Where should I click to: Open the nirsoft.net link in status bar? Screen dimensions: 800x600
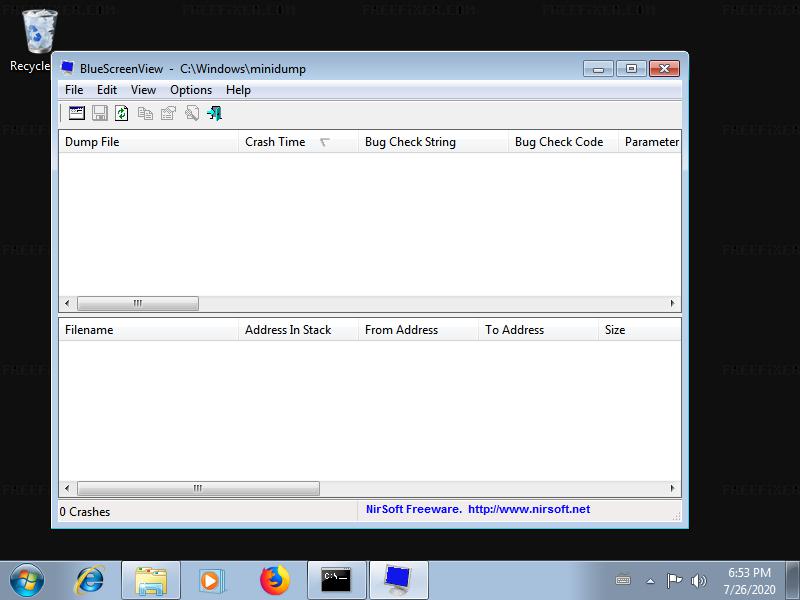pos(529,509)
